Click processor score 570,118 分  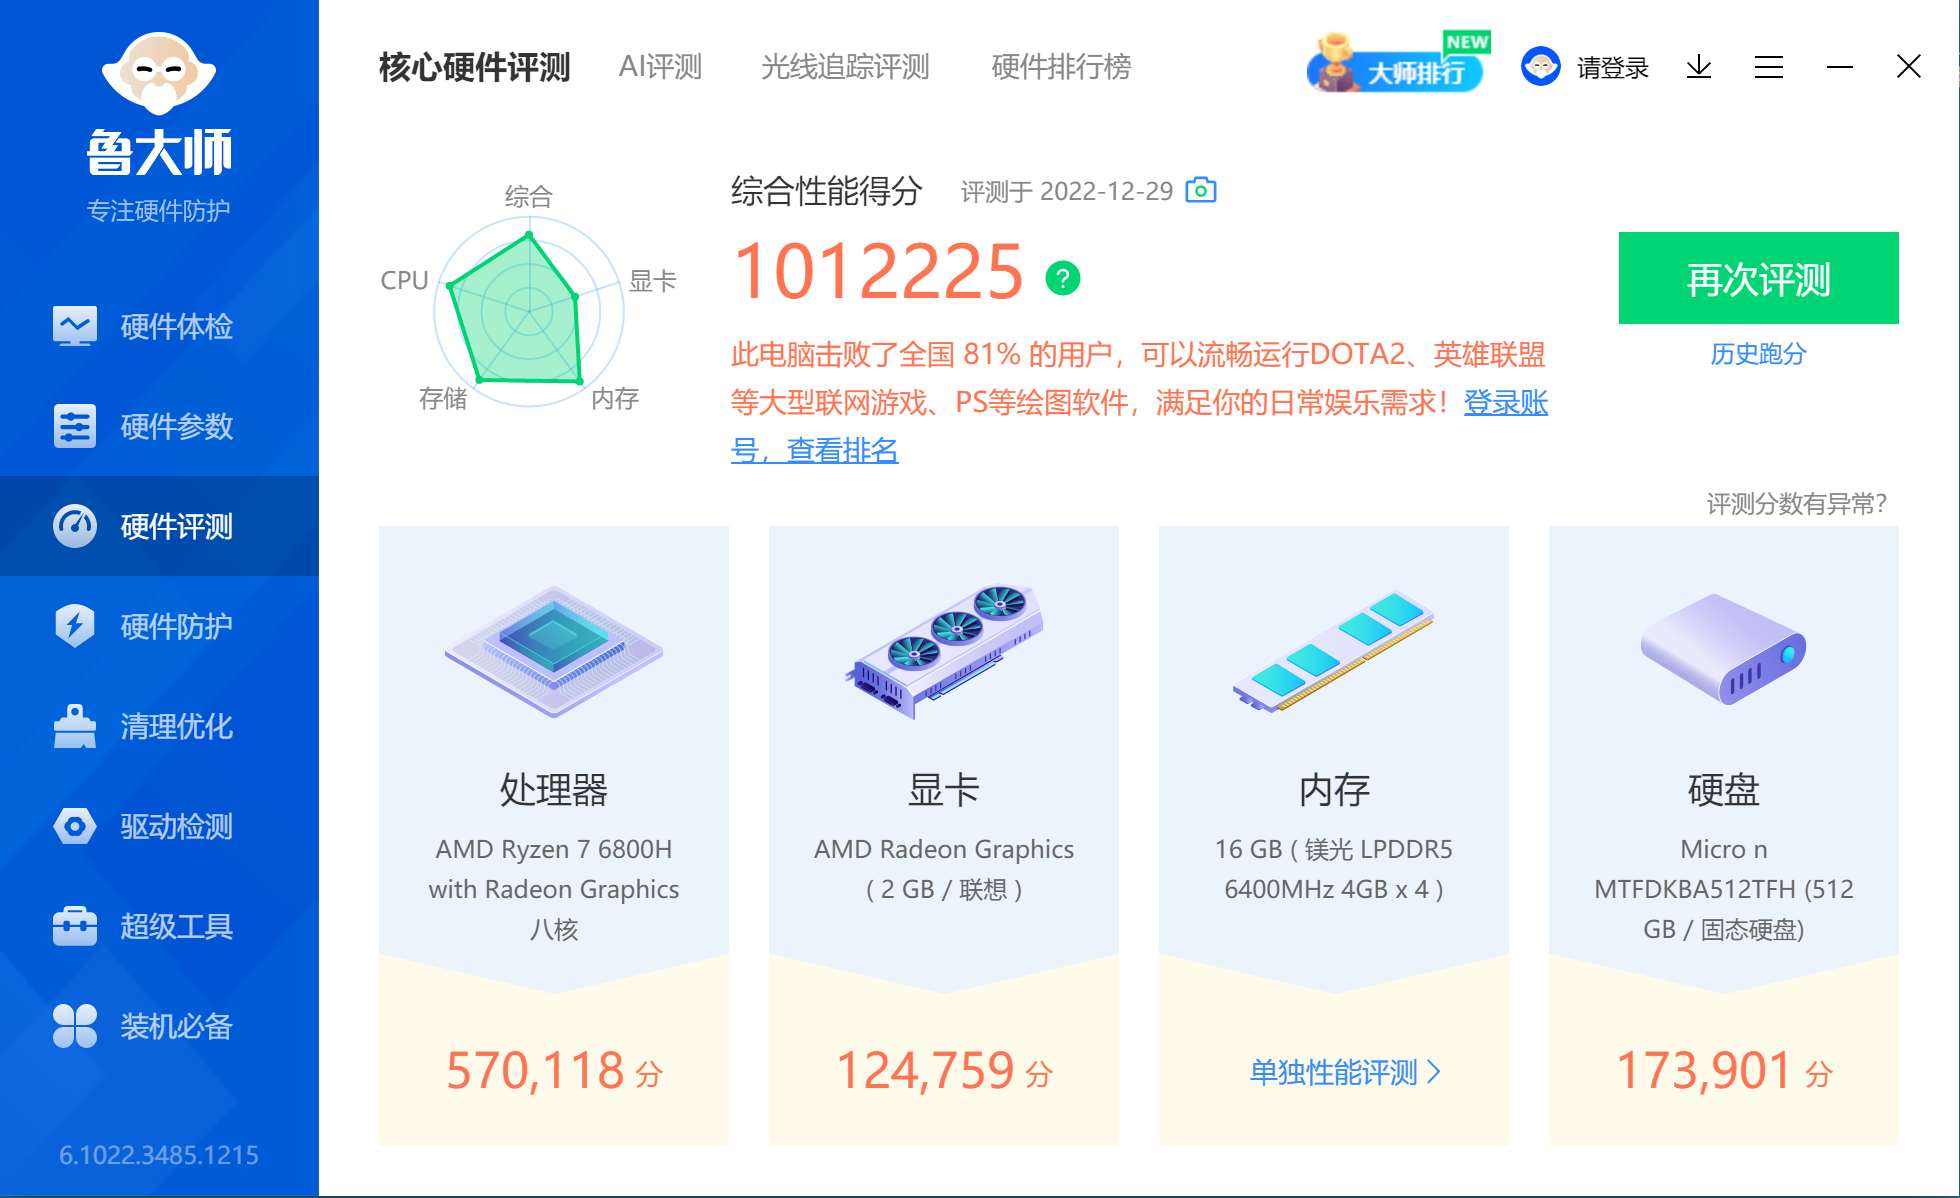pos(554,1071)
